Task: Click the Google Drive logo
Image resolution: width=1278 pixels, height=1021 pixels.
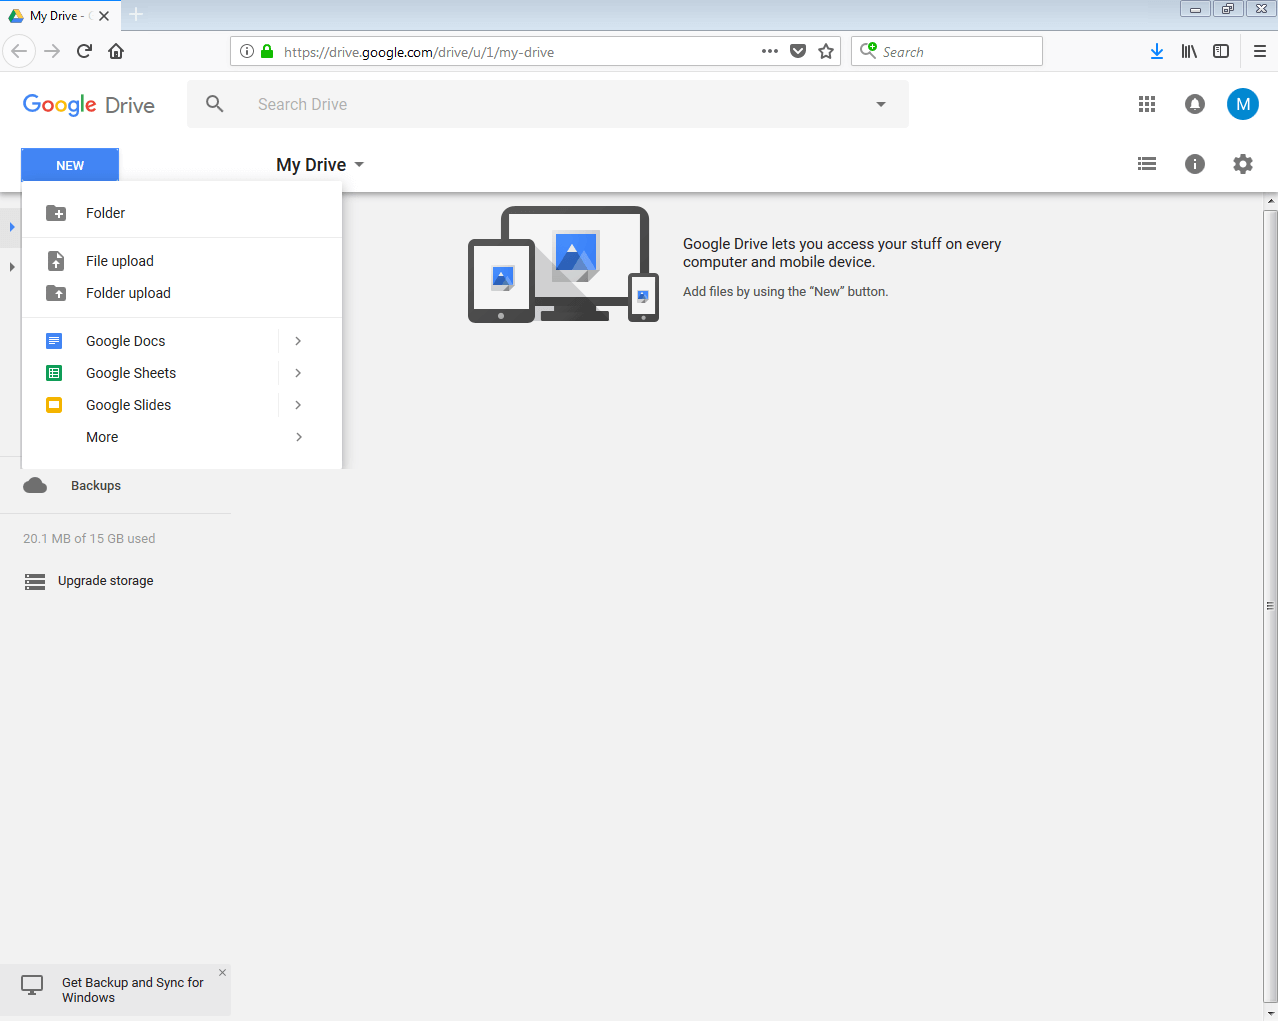Action: pyautogui.click(x=89, y=105)
